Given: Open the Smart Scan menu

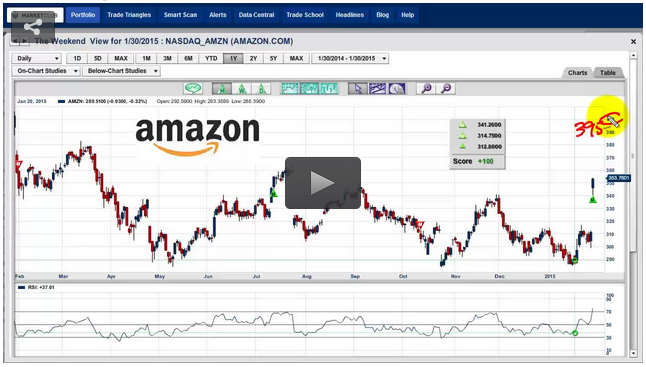Looking at the screenshot, I should [x=180, y=15].
